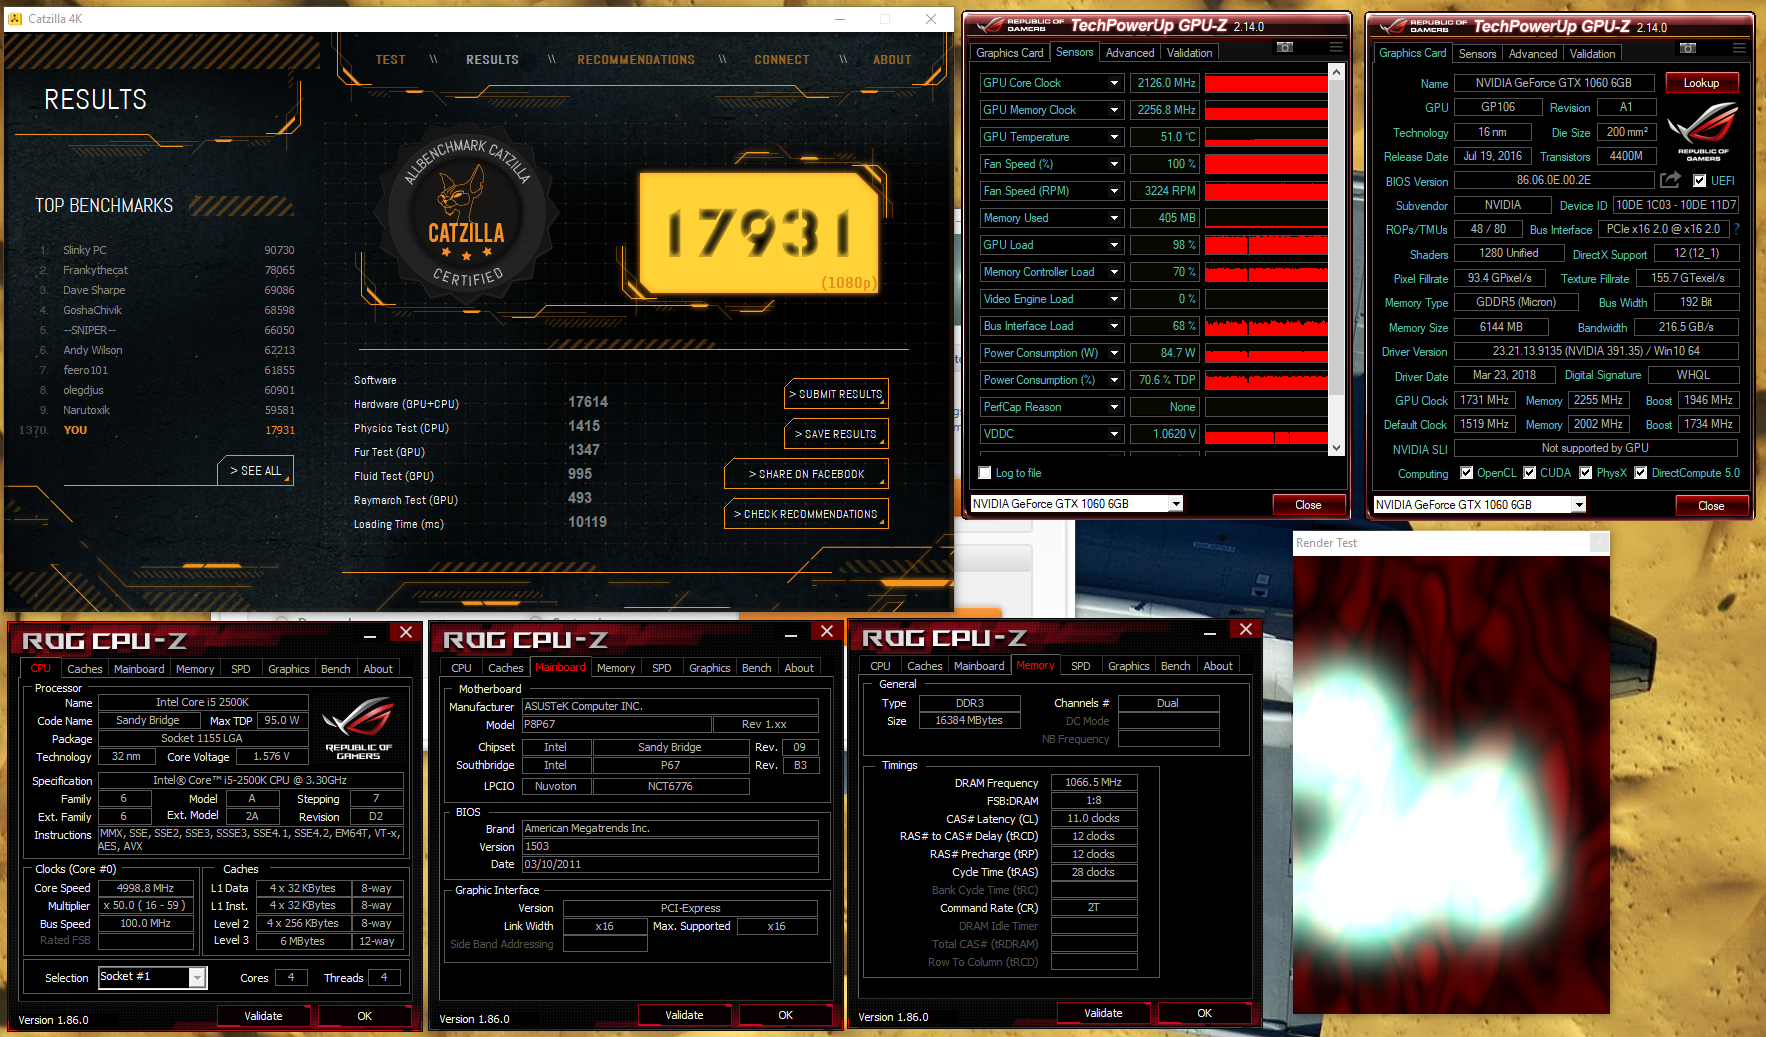
Task: Click the camera icon in the GPU-Z Graphics Card window
Action: (1688, 48)
